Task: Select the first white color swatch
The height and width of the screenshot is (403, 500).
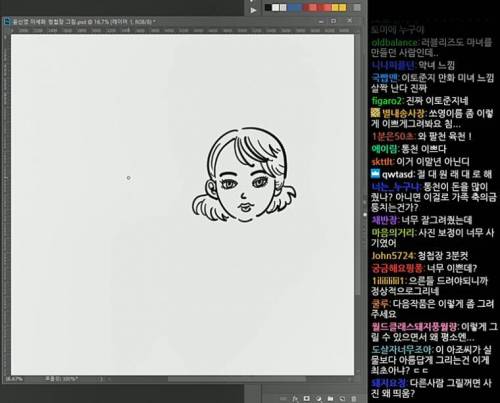Action: 276,7
